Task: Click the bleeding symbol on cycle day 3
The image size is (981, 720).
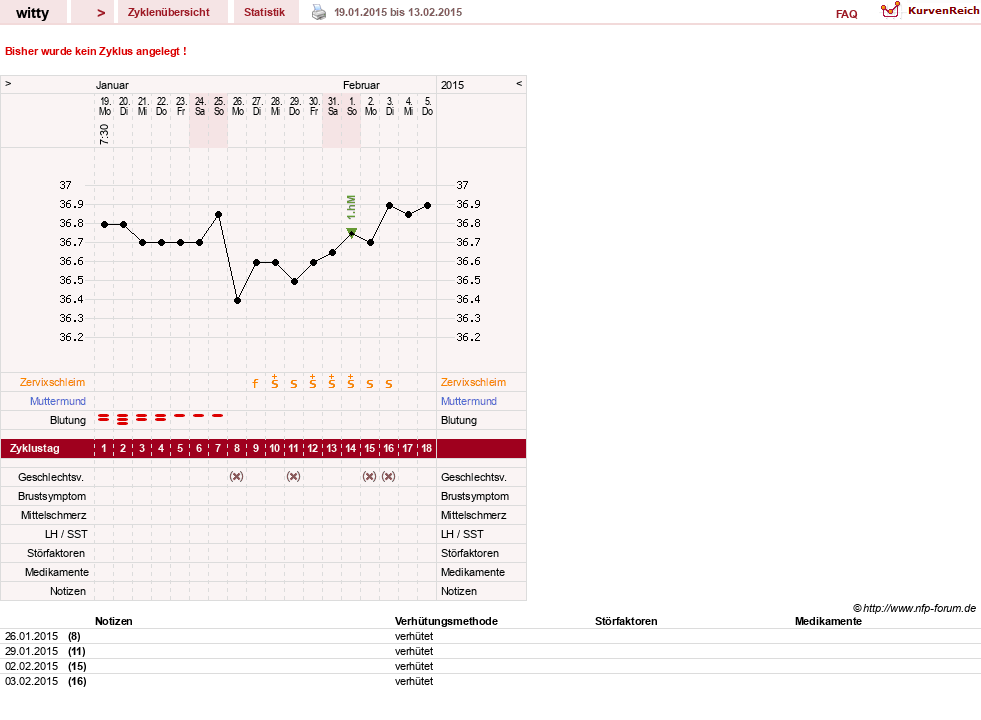Action: point(142,417)
